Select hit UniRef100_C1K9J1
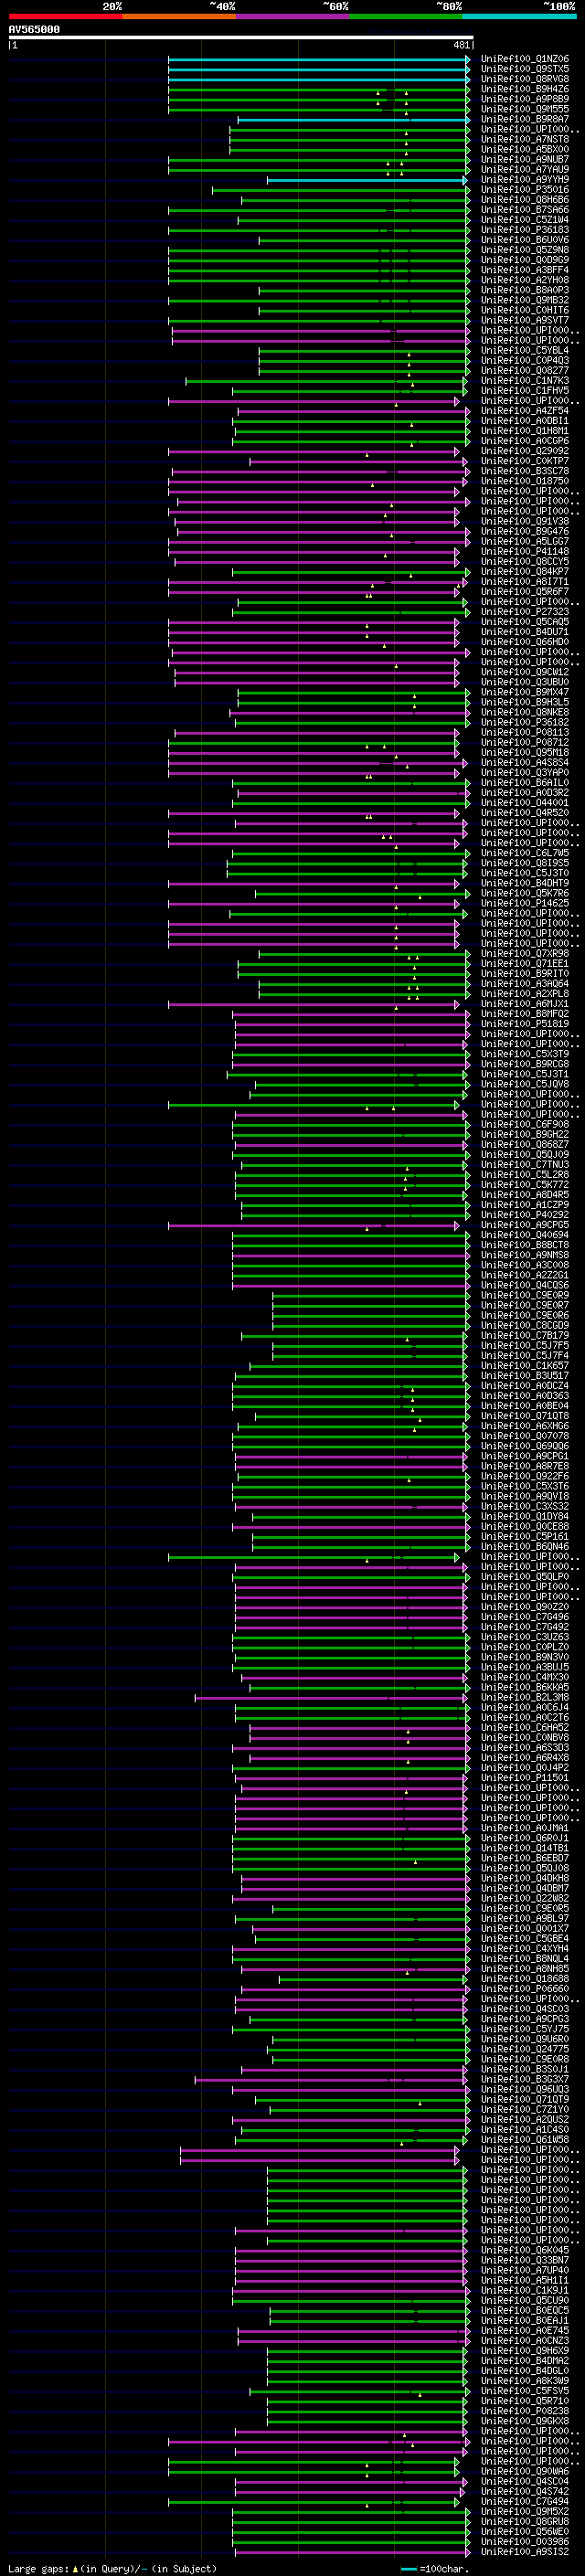Image resolution: width=585 pixels, height=2576 pixels. (x=524, y=2290)
